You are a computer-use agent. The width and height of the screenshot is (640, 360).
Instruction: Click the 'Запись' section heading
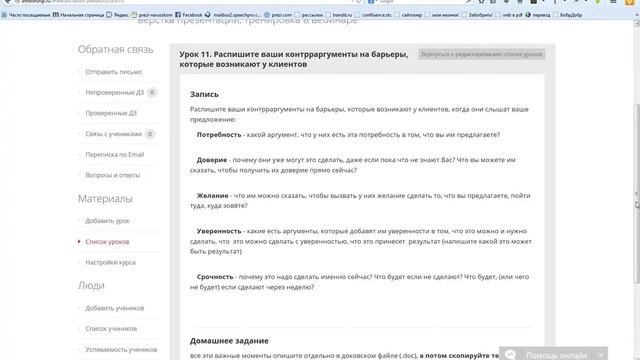point(204,94)
